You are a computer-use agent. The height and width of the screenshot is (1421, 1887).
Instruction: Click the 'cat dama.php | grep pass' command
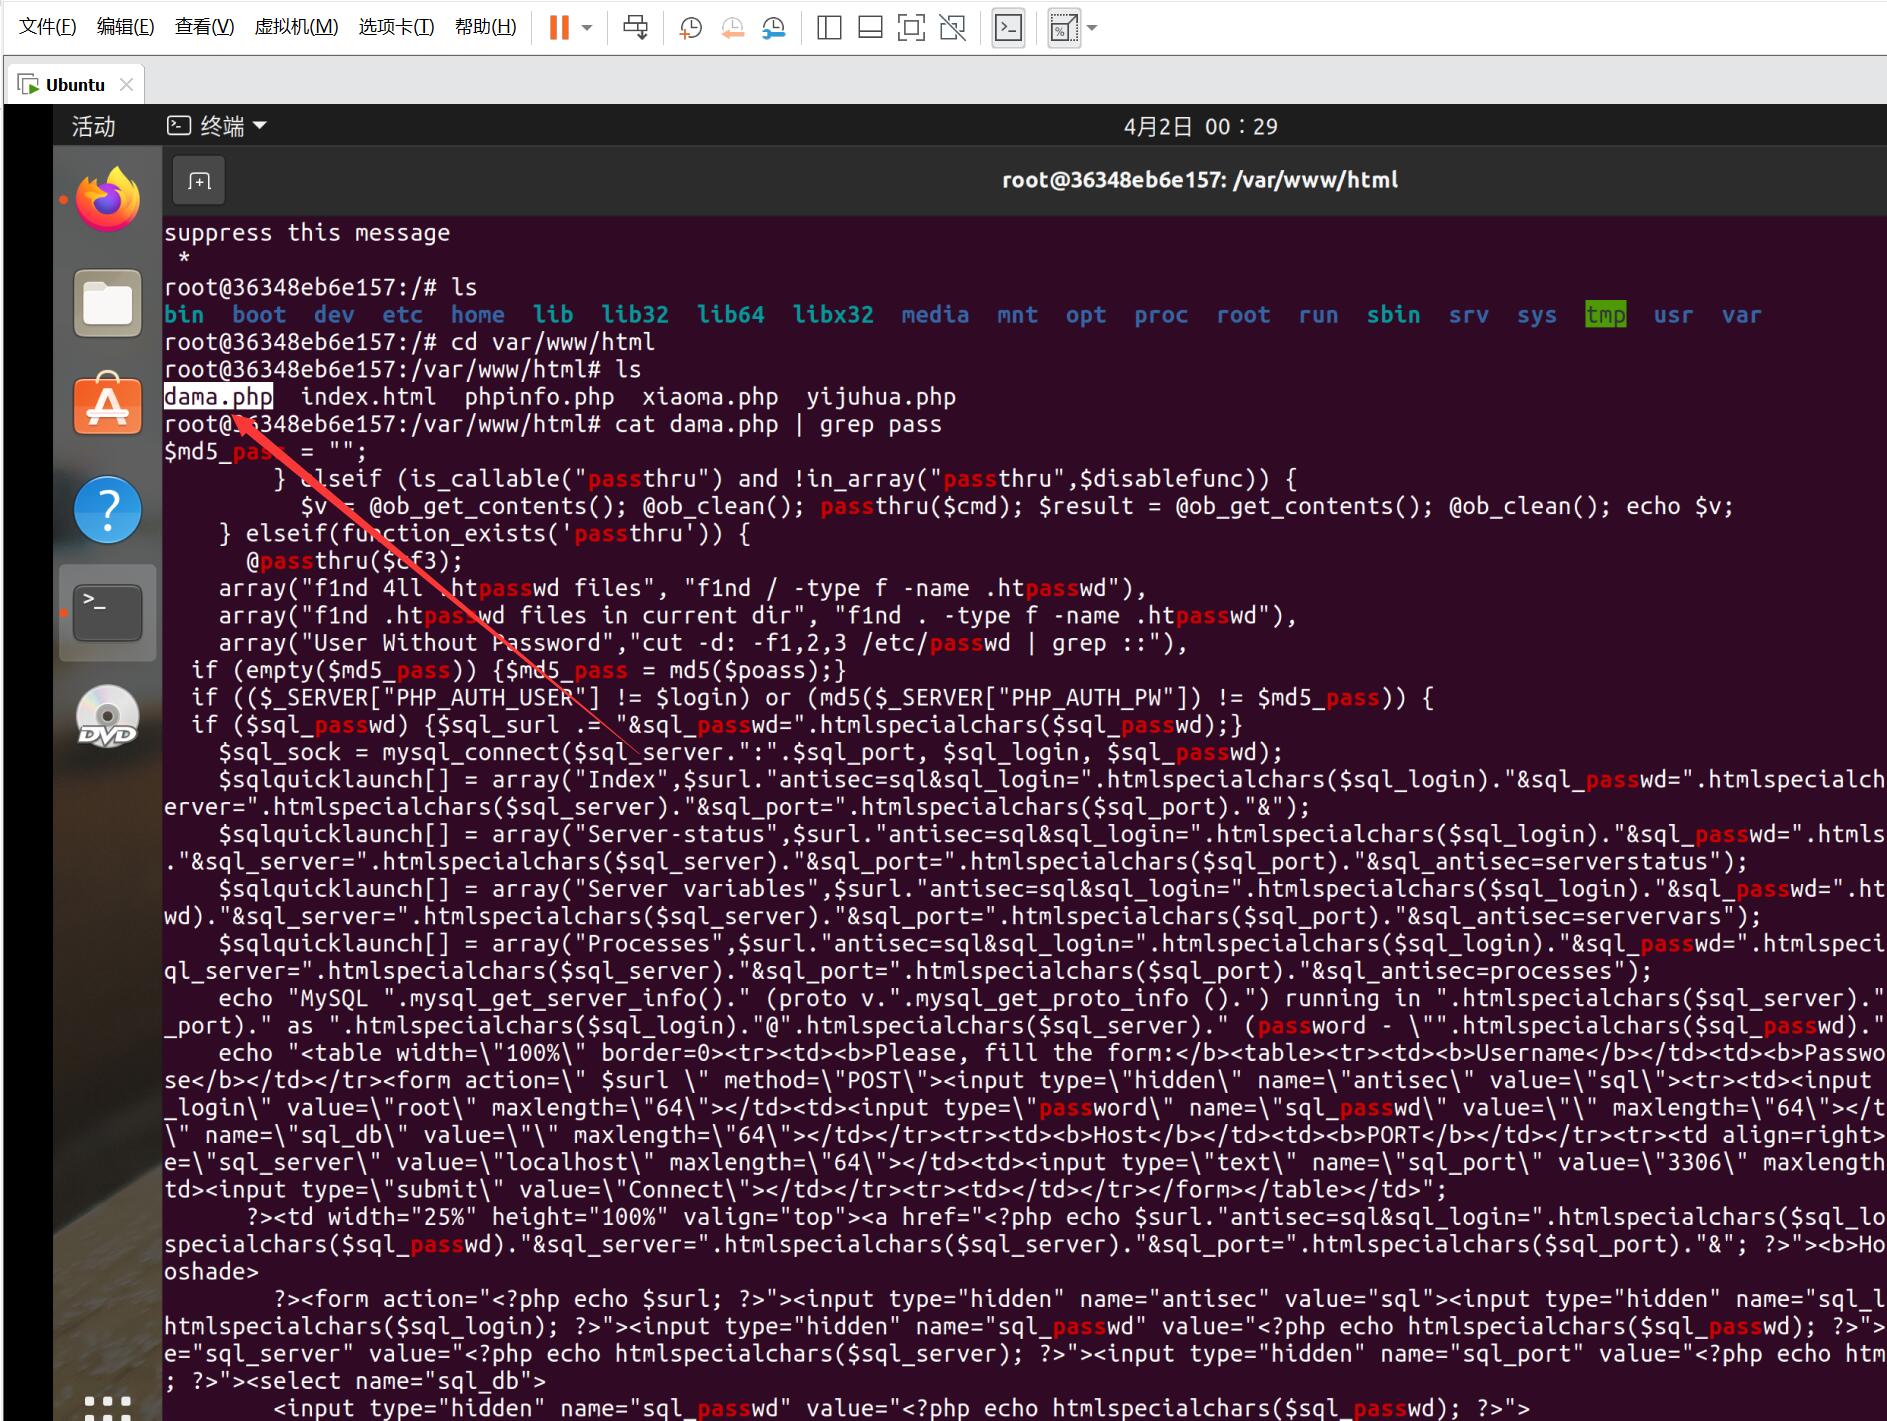point(778,424)
